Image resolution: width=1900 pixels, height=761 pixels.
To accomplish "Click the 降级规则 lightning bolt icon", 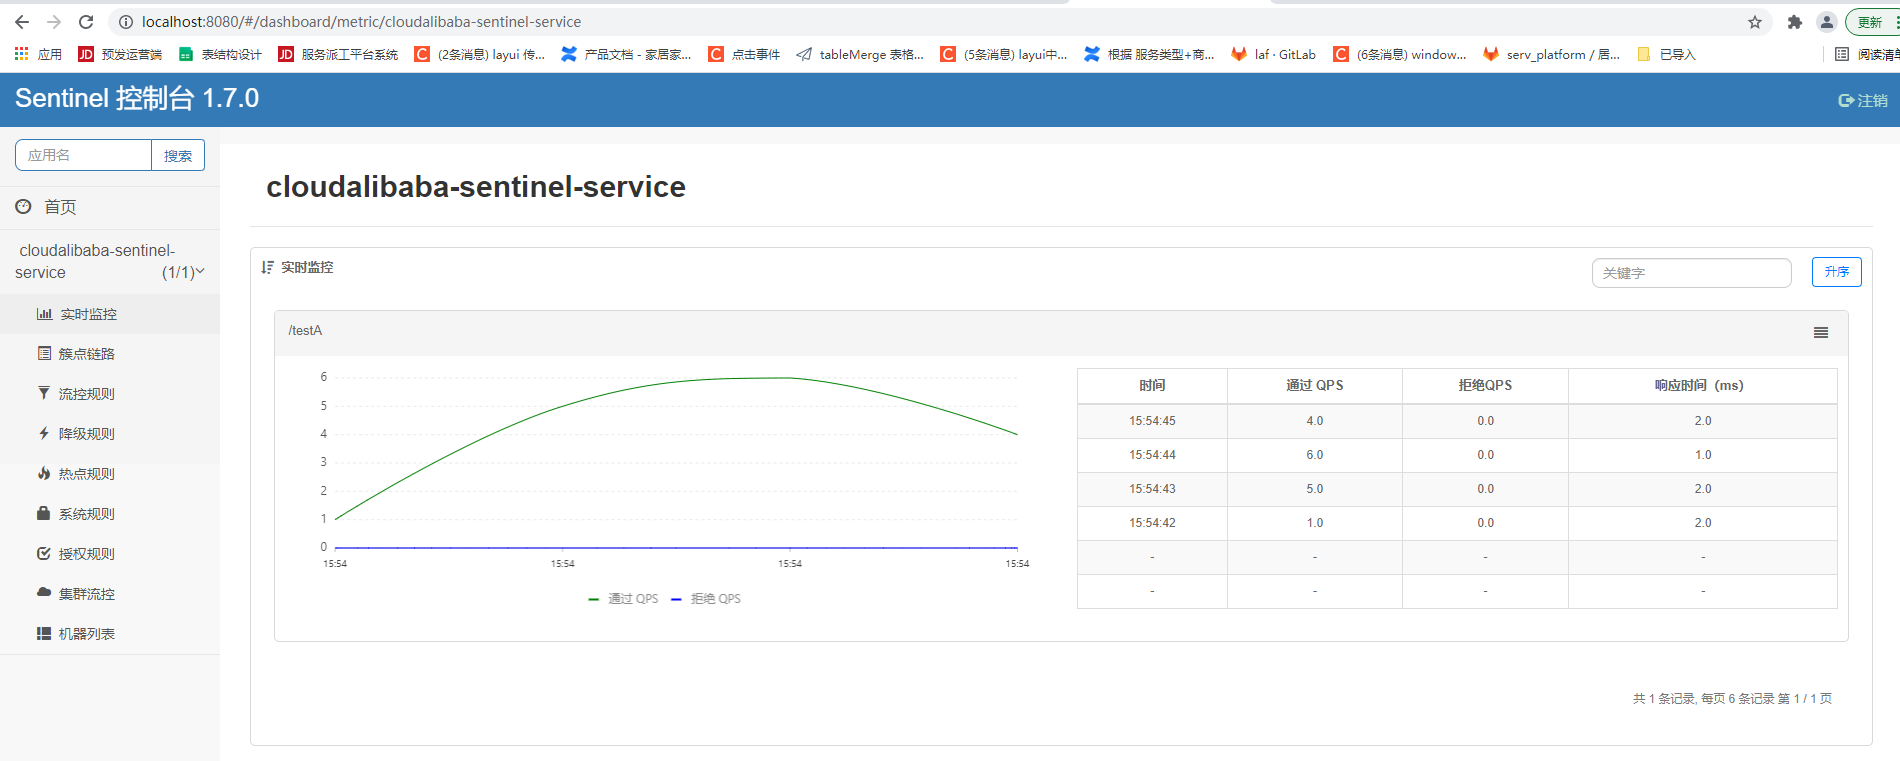I will pyautogui.click(x=43, y=433).
